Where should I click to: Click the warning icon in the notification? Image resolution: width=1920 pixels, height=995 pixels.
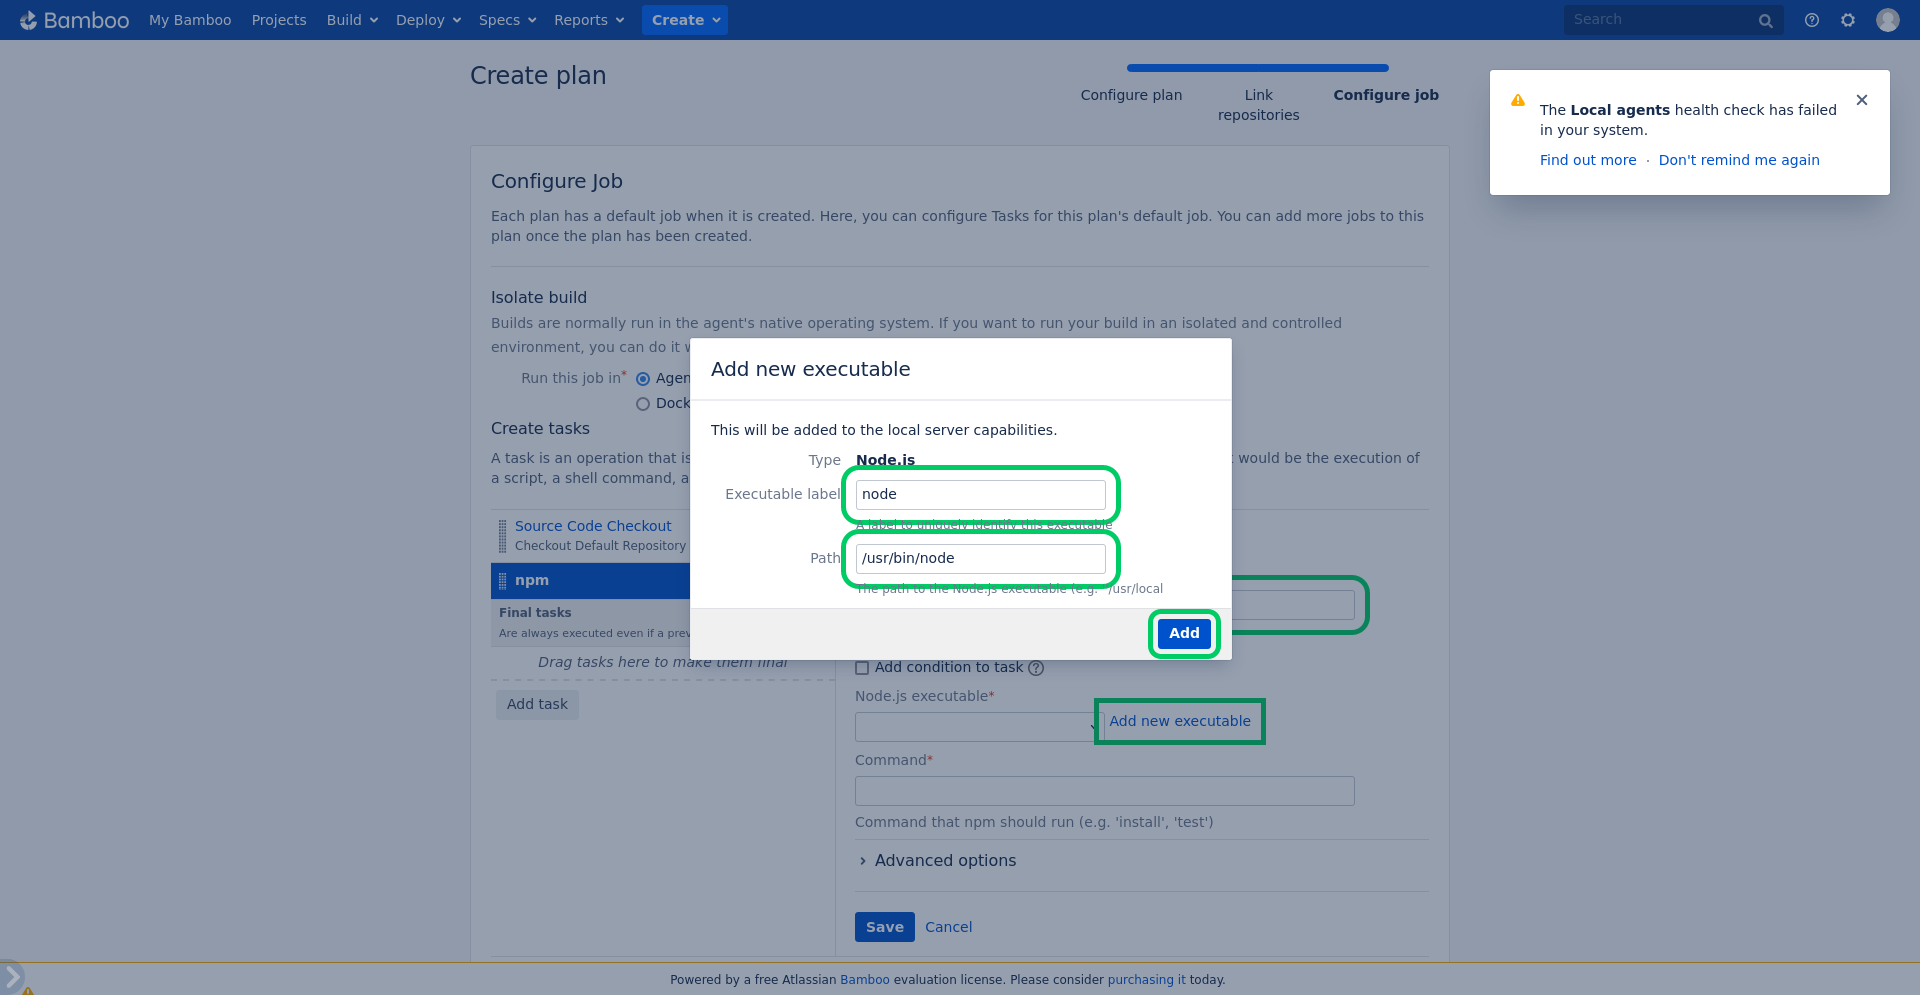point(1518,100)
